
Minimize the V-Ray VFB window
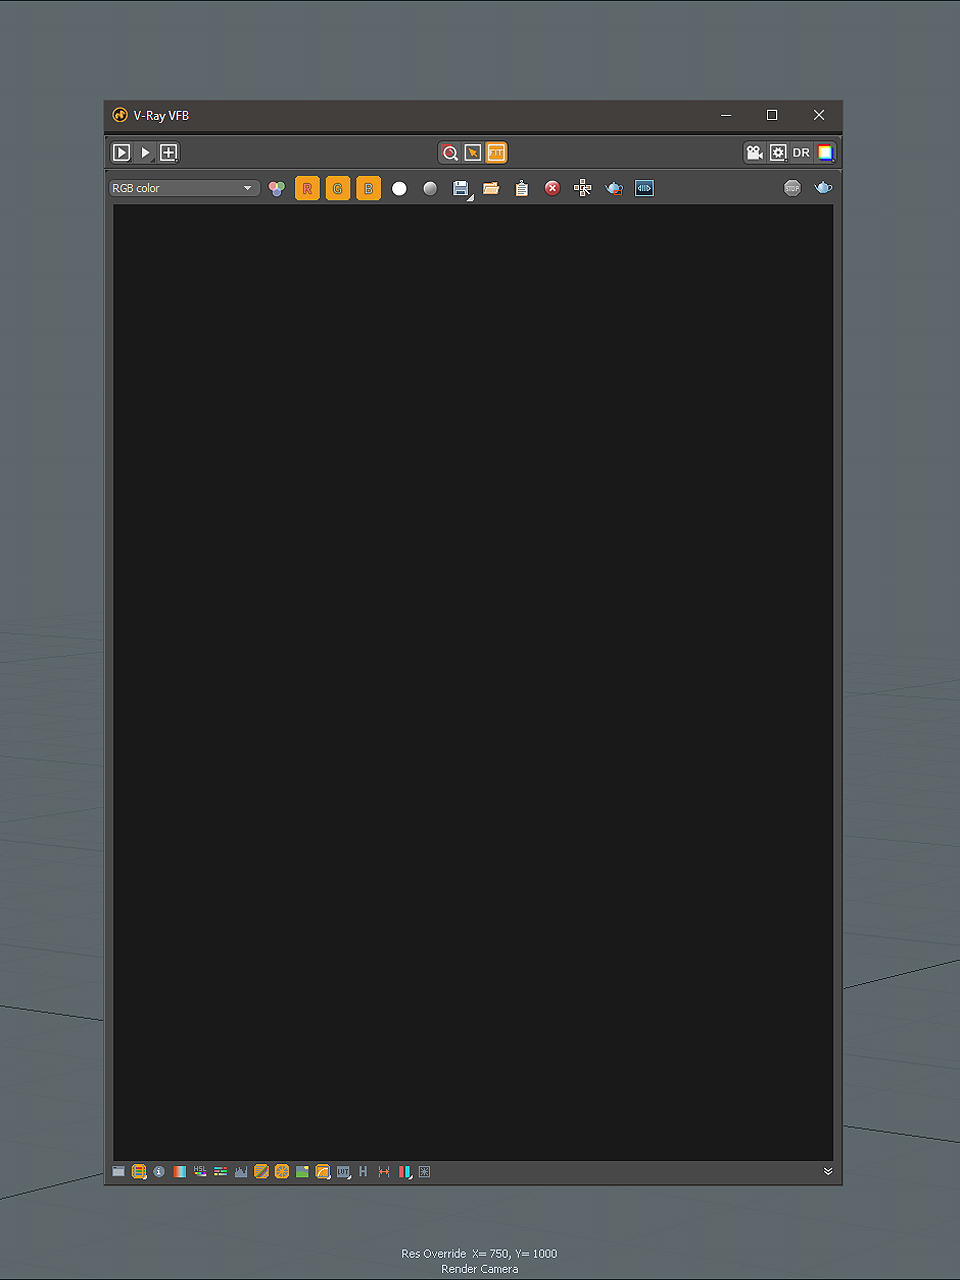726,115
